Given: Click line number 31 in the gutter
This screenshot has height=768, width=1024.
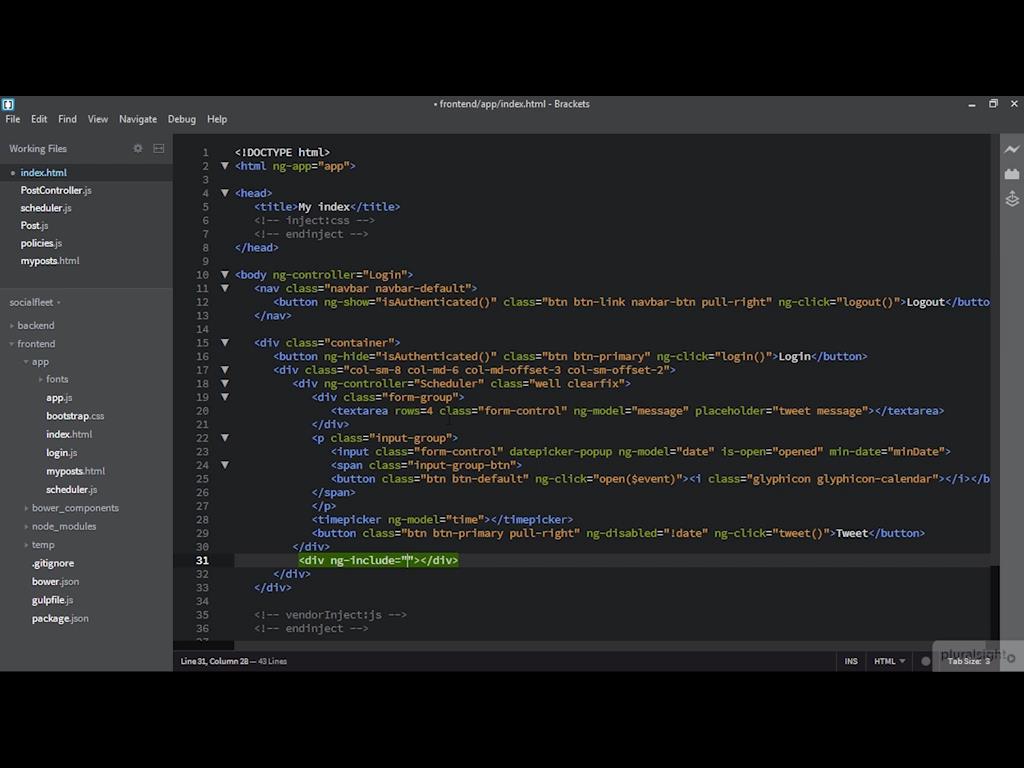Looking at the screenshot, I should tap(202, 560).
